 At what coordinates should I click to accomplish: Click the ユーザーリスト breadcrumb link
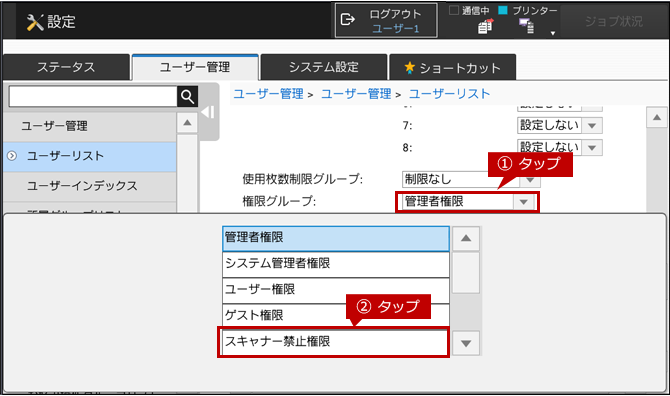click(449, 94)
